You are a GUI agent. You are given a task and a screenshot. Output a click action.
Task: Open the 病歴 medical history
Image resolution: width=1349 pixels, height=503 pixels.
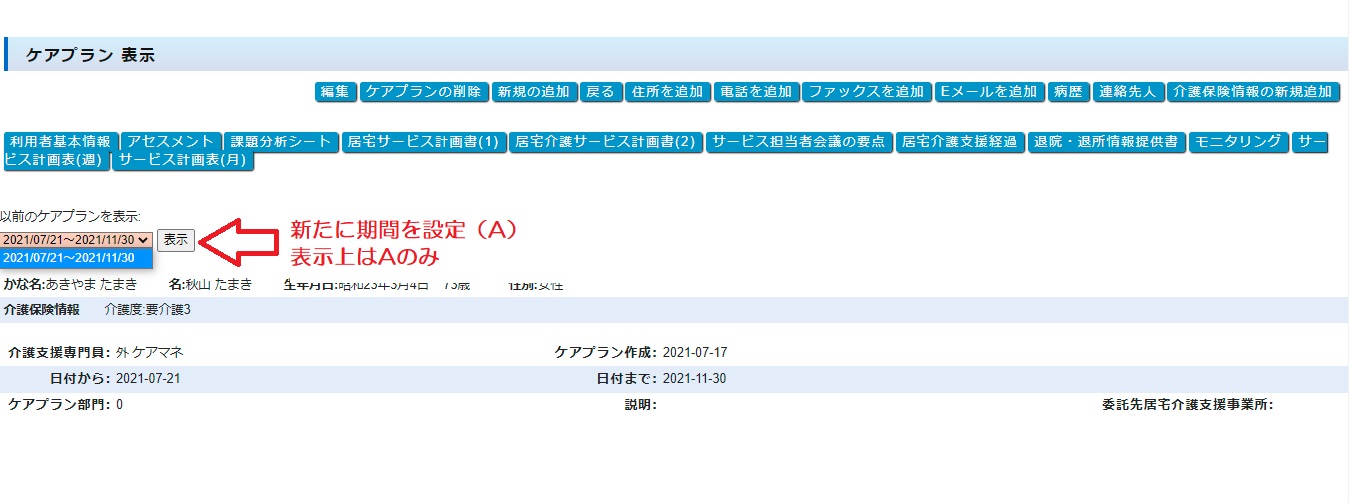(1068, 92)
